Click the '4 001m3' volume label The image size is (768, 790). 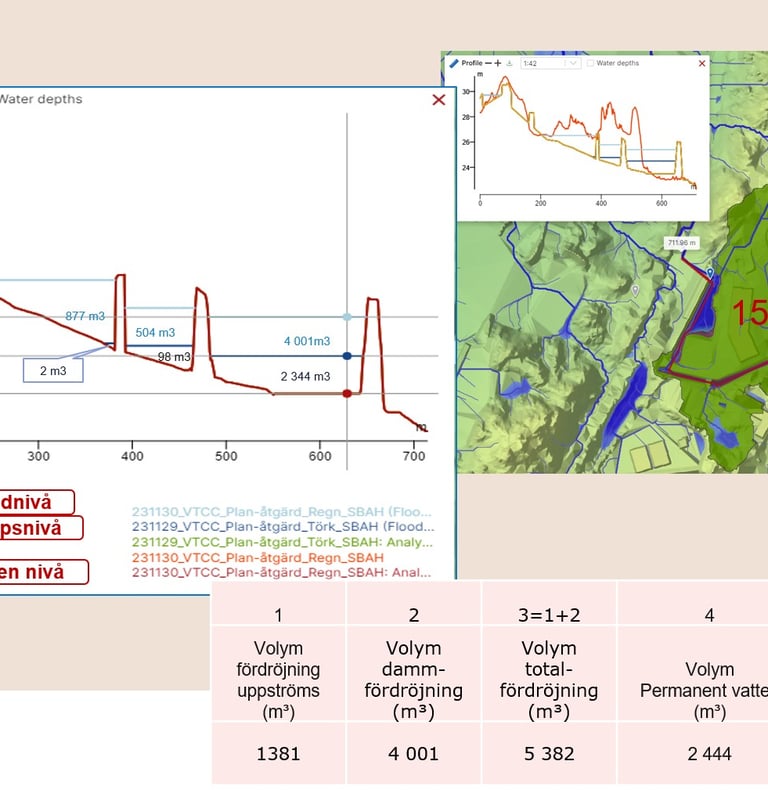tap(307, 341)
